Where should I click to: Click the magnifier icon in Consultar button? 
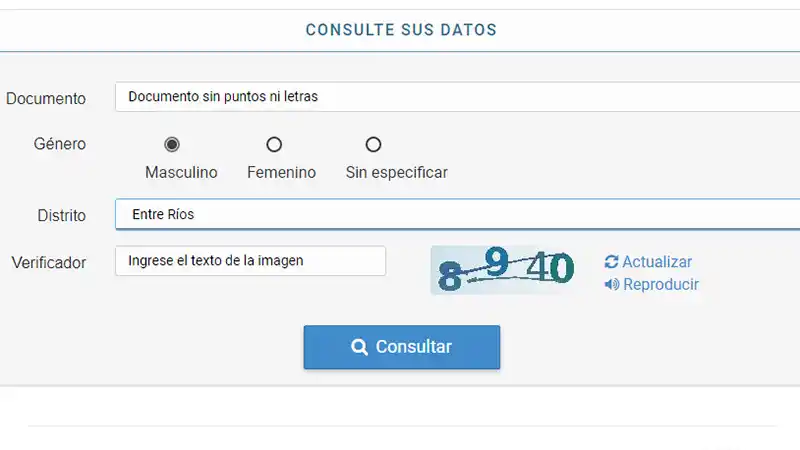tap(360, 347)
